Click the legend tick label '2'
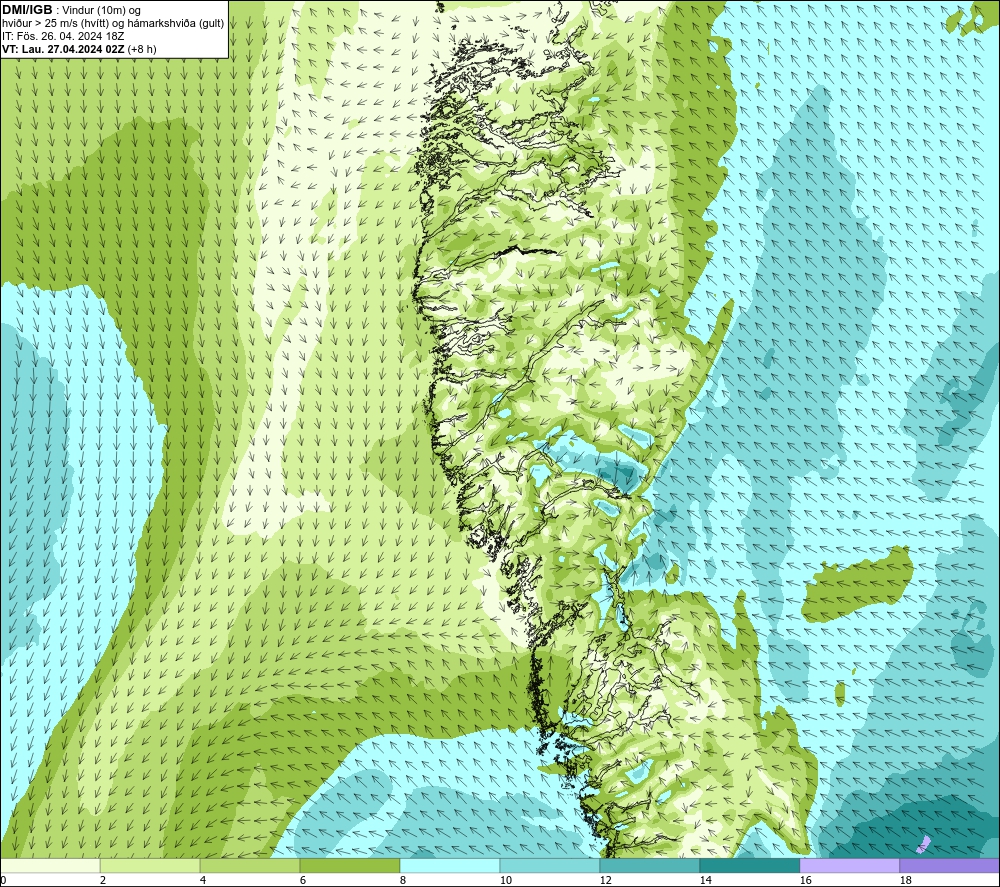 point(103,881)
